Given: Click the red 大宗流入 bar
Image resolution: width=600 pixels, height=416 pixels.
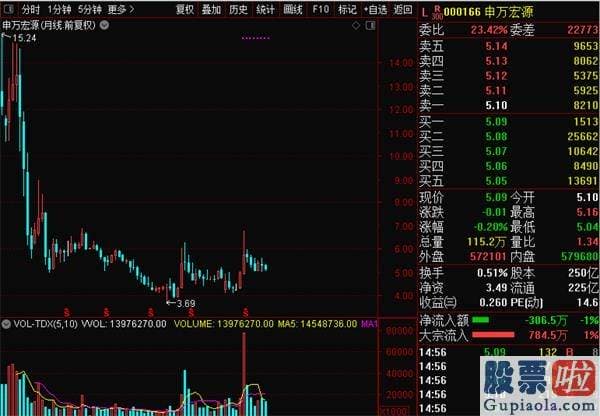Looking at the screenshot, I should coord(493,335).
